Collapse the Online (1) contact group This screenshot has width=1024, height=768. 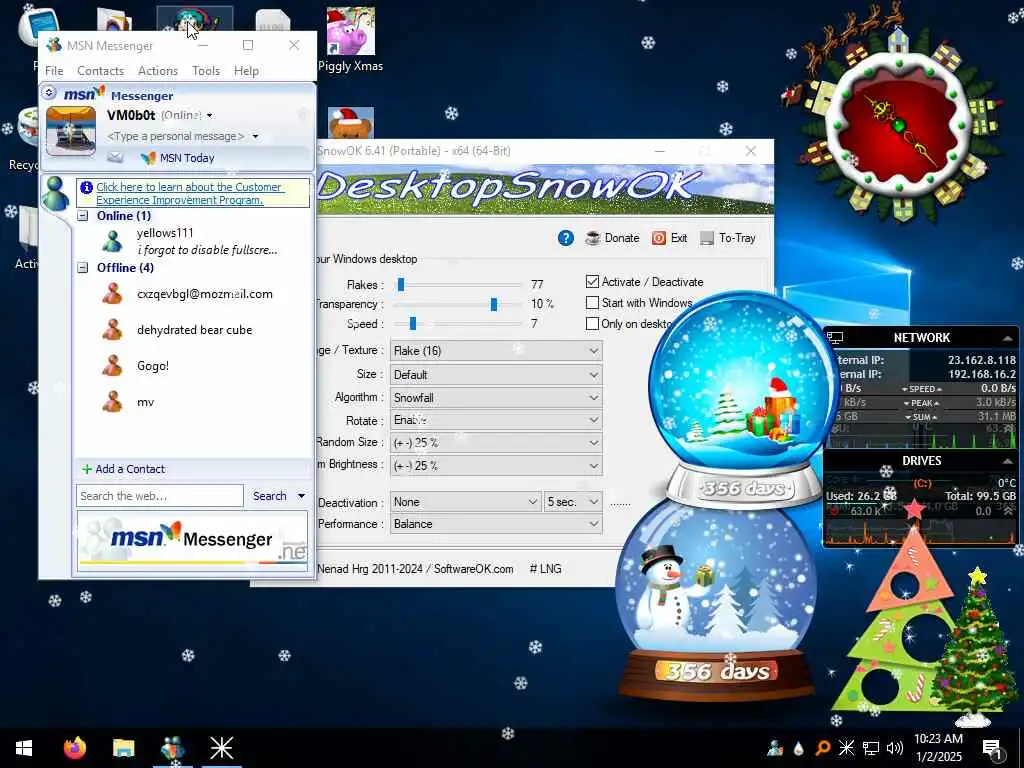[83, 216]
